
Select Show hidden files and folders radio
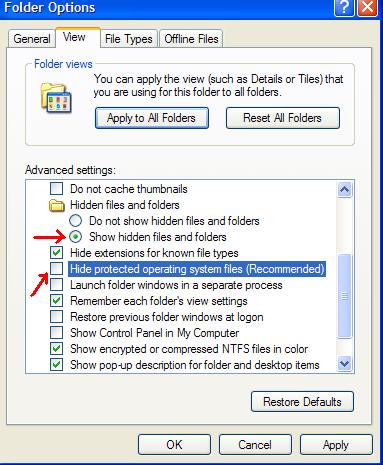point(76,237)
